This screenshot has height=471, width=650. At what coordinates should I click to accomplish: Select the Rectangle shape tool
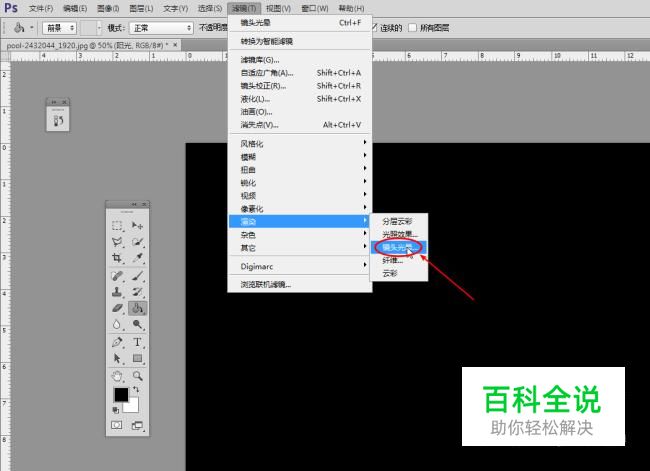(x=137, y=358)
